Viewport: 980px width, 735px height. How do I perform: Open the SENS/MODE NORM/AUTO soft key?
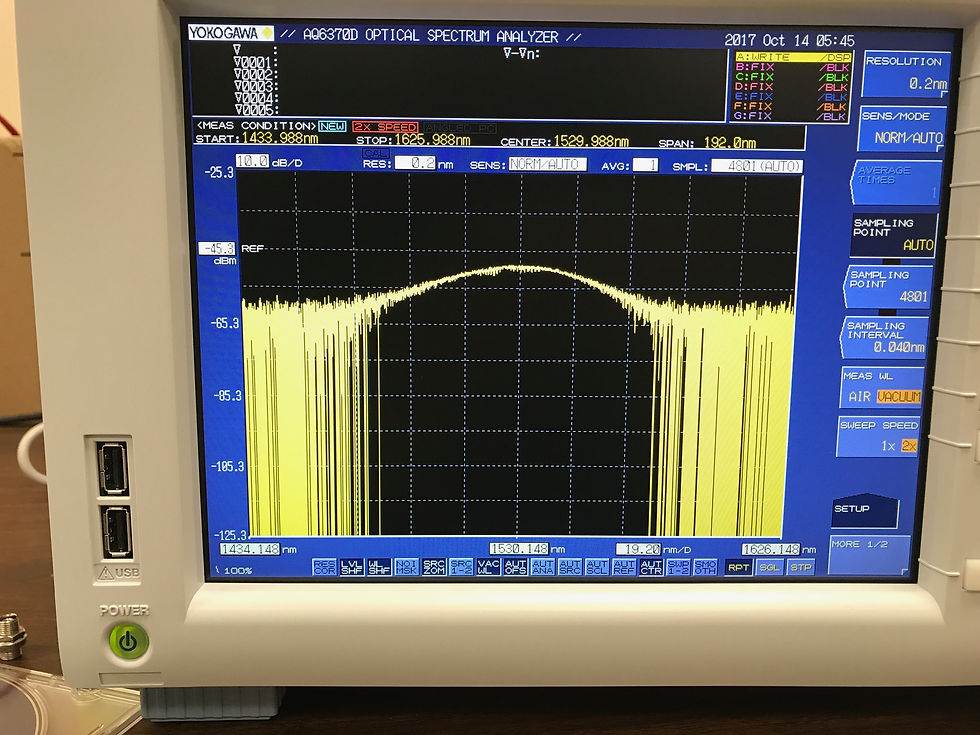pyautogui.click(x=902, y=128)
